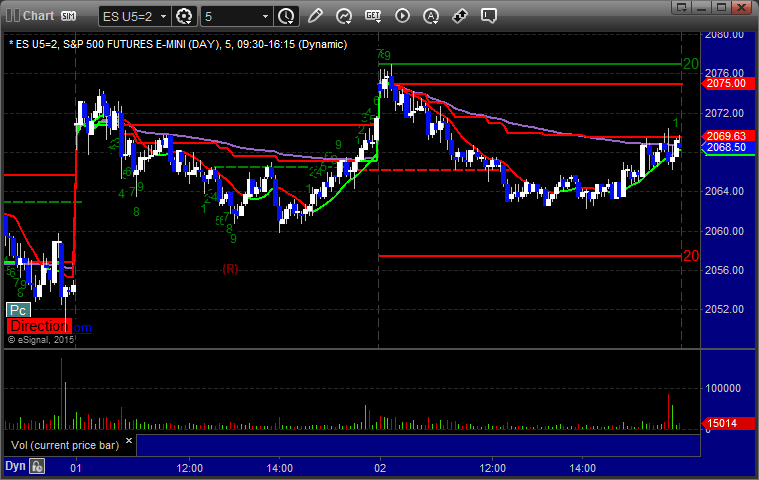Click the GET studies toolbar icon
This screenshot has width=759, height=480.
pos(373,16)
